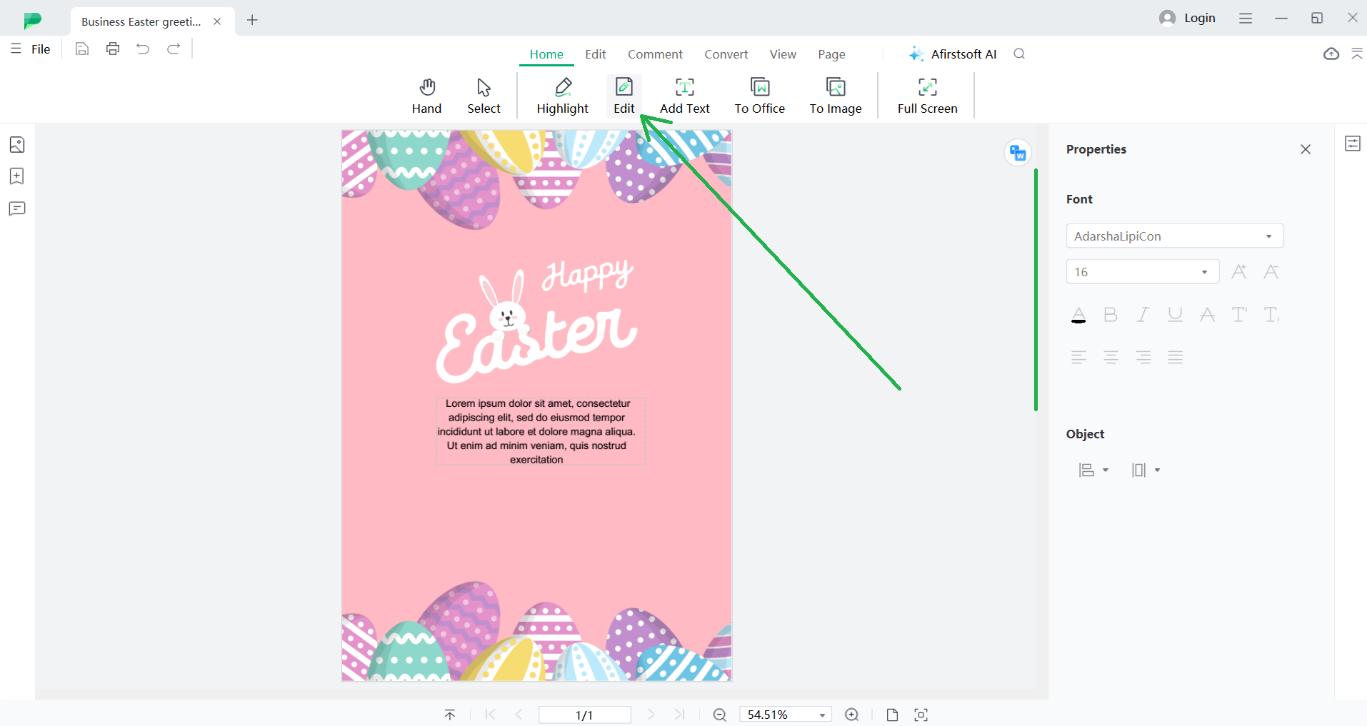Close the Properties panel
This screenshot has width=1367, height=726.
click(x=1305, y=149)
